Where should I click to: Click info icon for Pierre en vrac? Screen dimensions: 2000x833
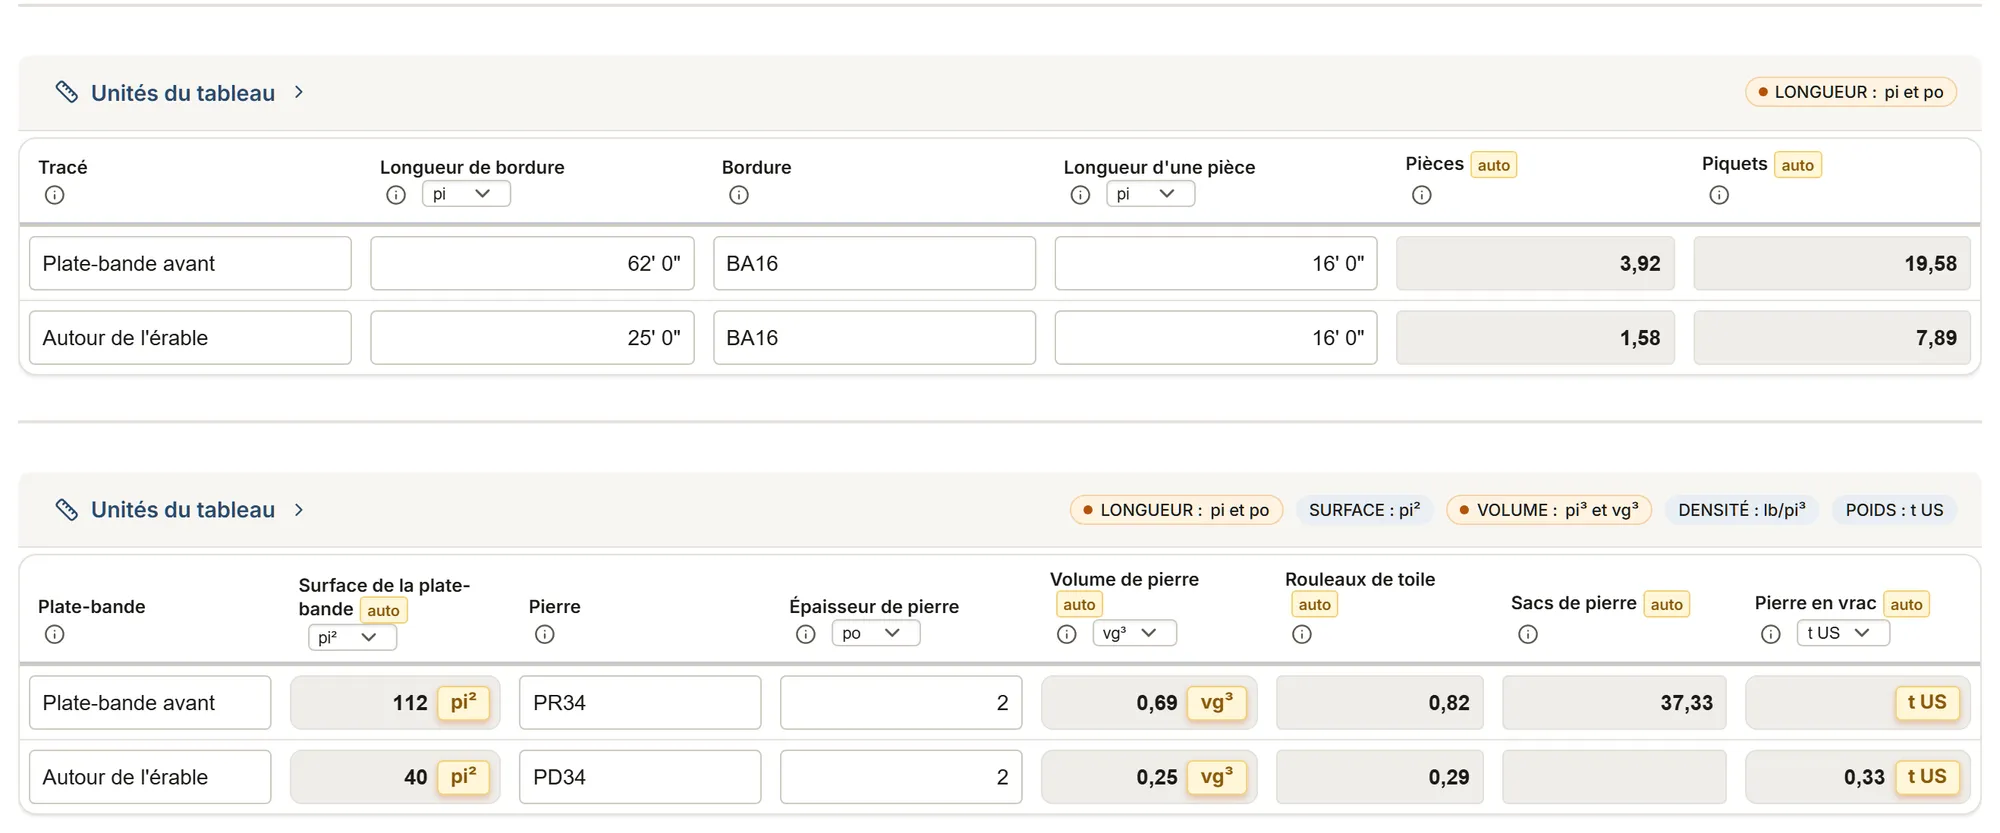pos(1771,634)
